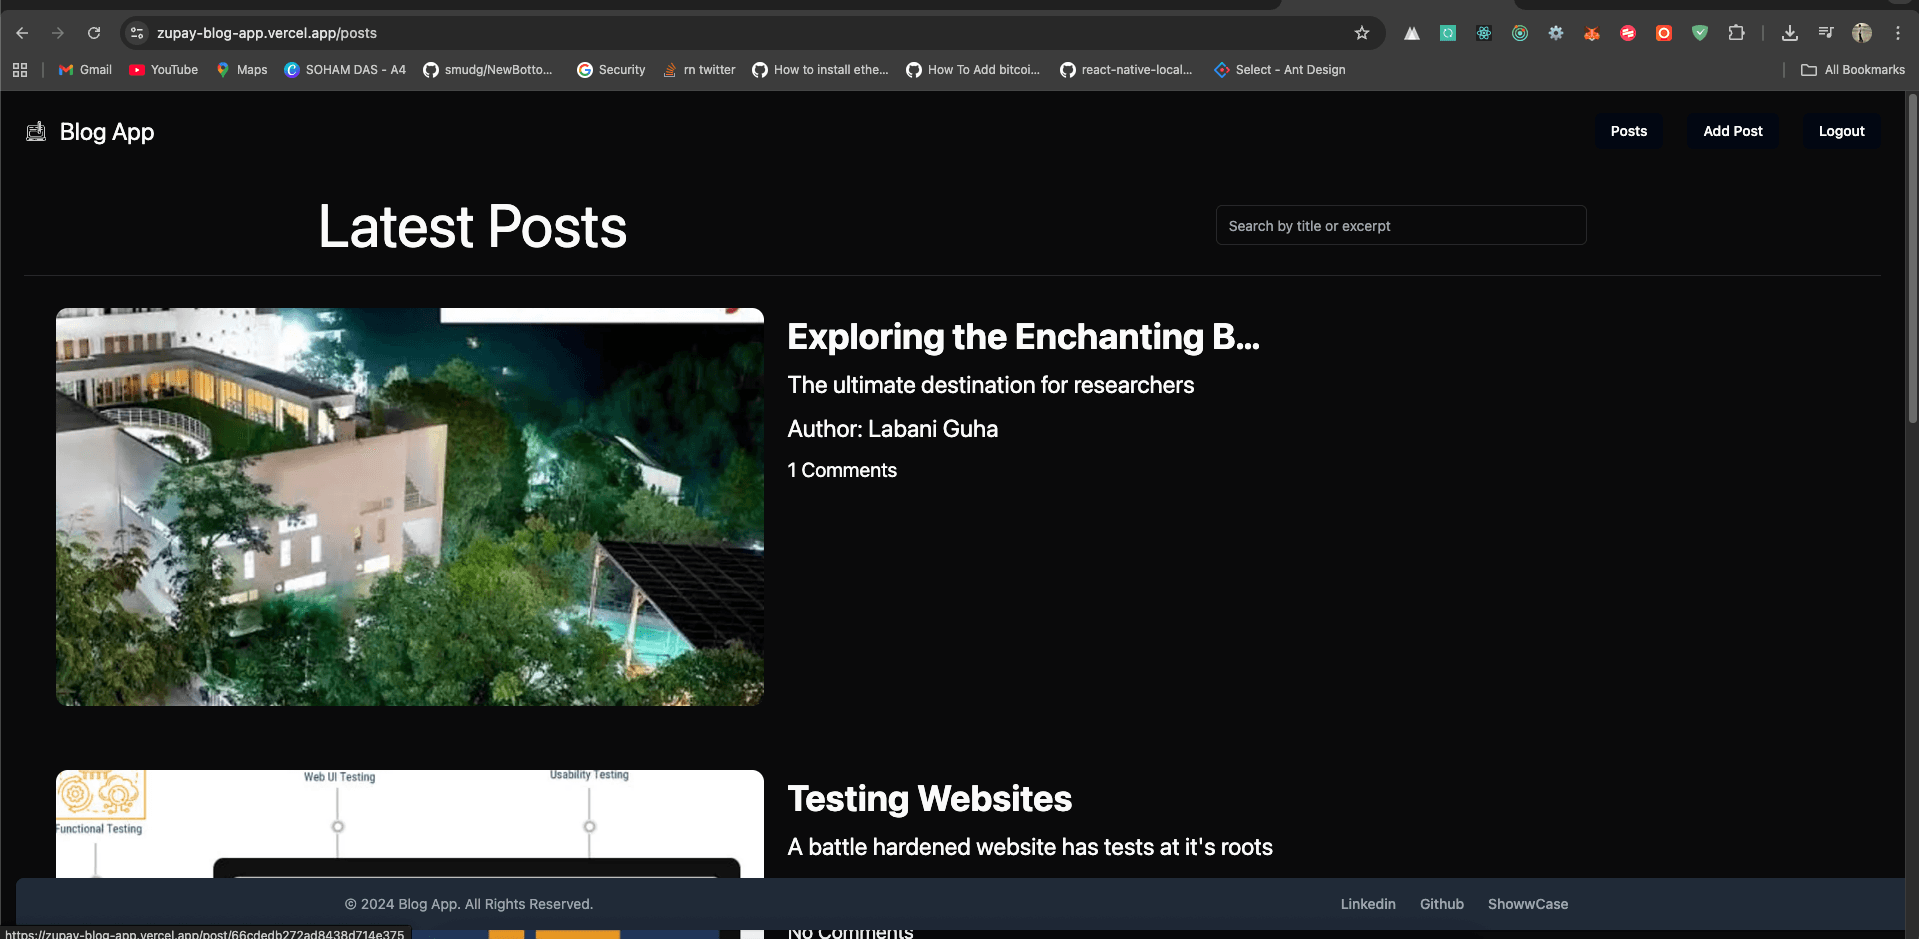Click the green circular target extension icon

[x=1520, y=33]
